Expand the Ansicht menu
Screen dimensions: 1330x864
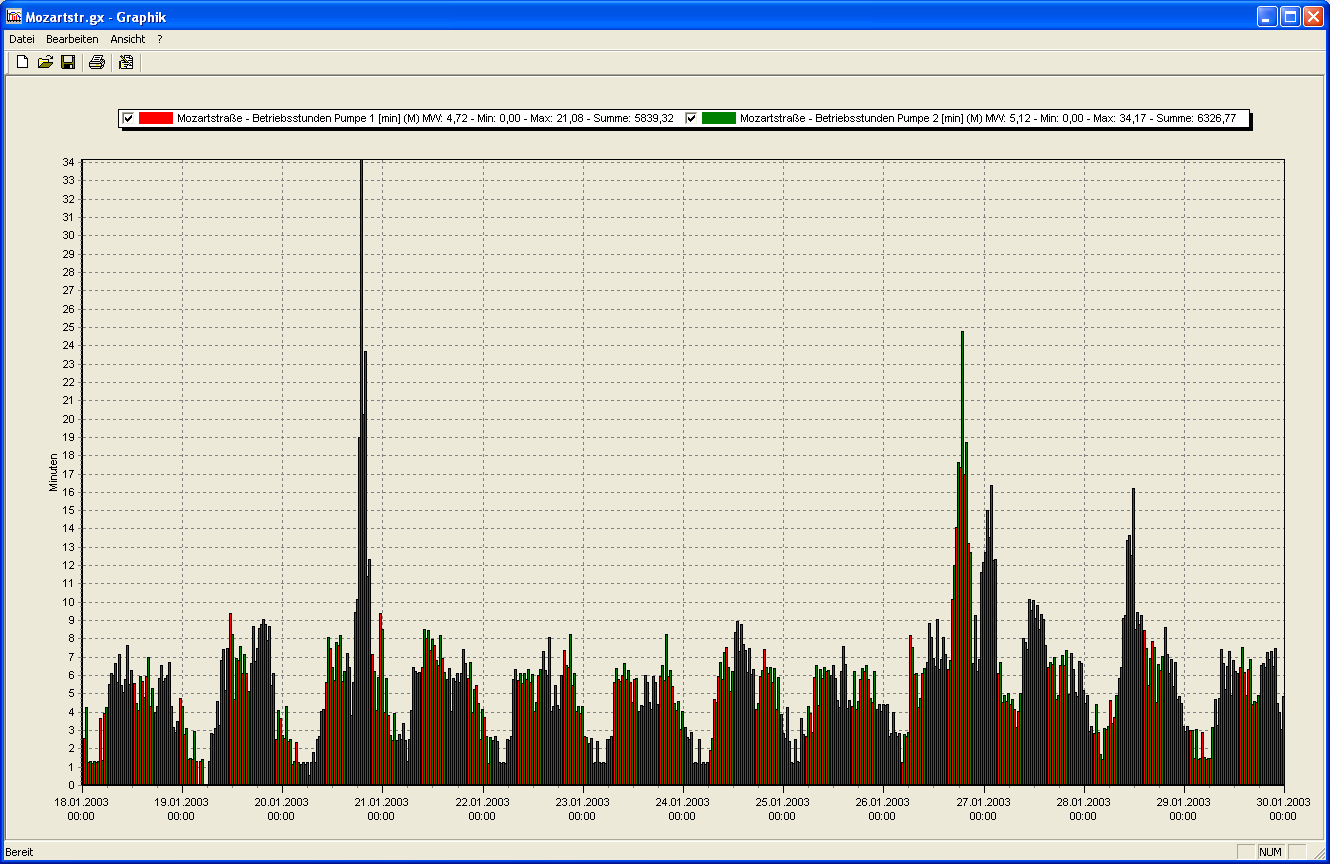click(128, 39)
